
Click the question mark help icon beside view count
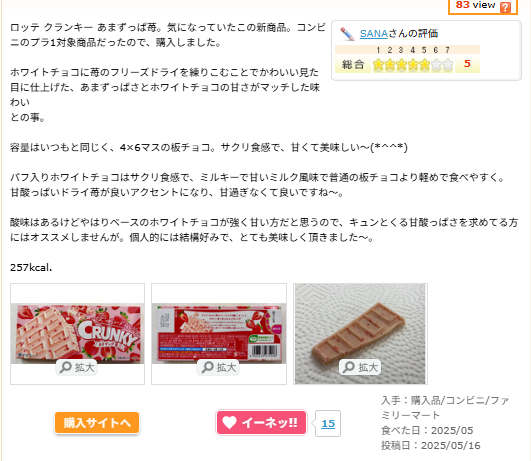coord(505,7)
